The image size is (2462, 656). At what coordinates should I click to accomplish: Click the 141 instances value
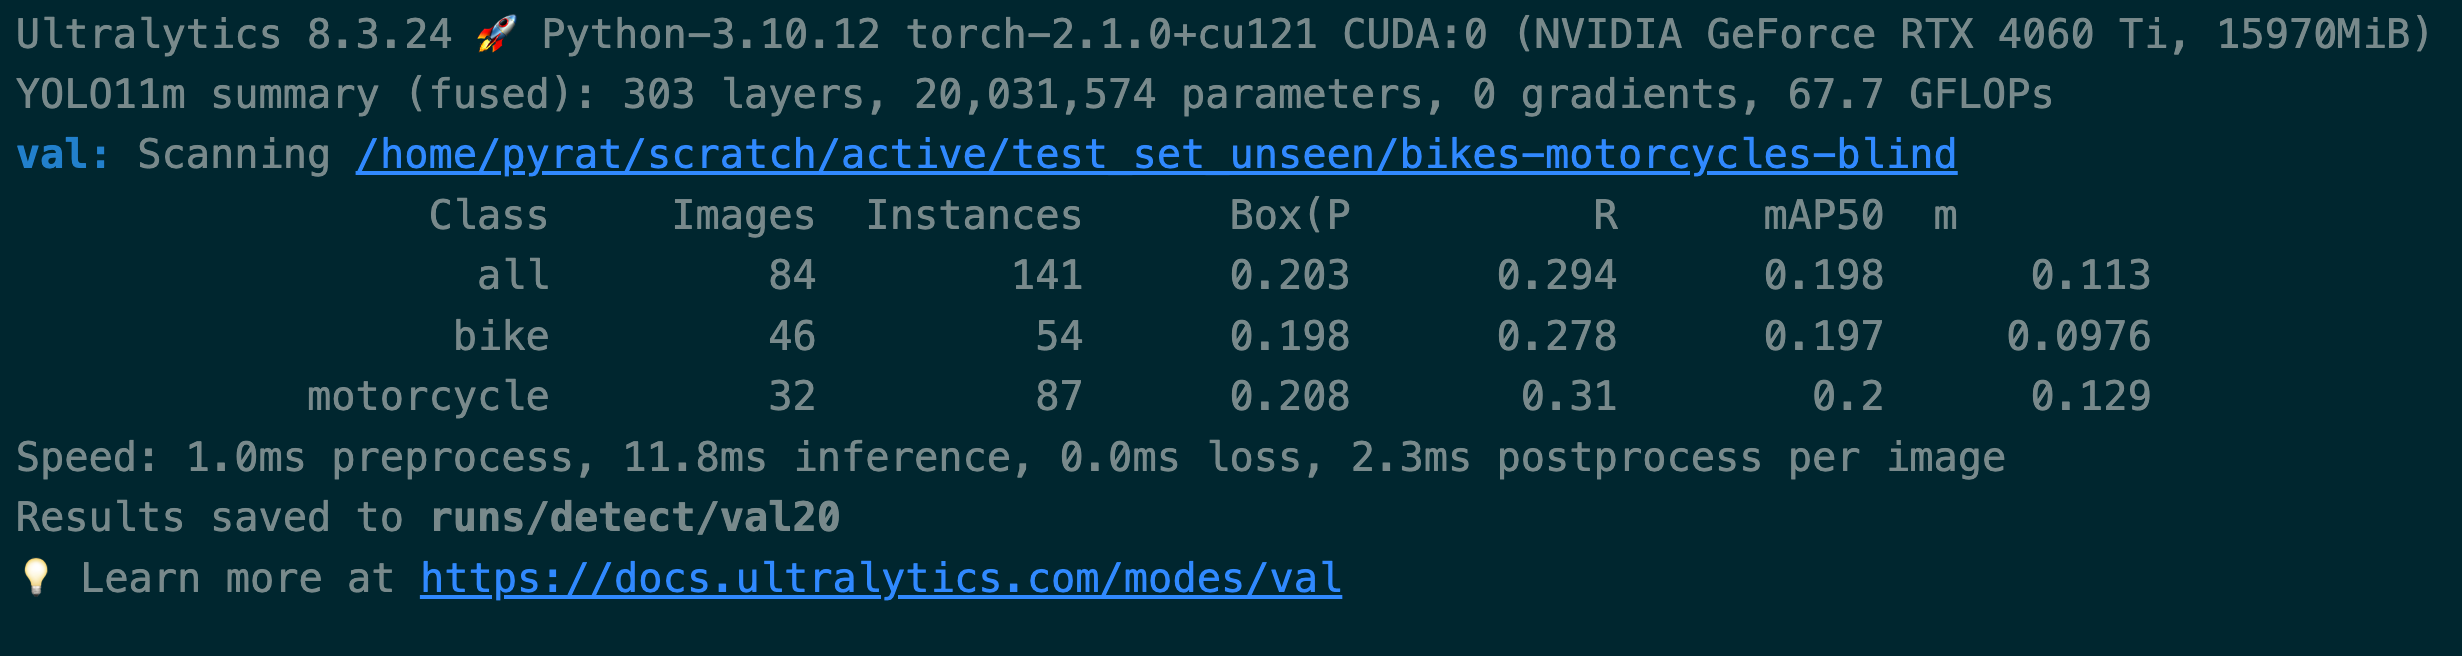click(1047, 275)
